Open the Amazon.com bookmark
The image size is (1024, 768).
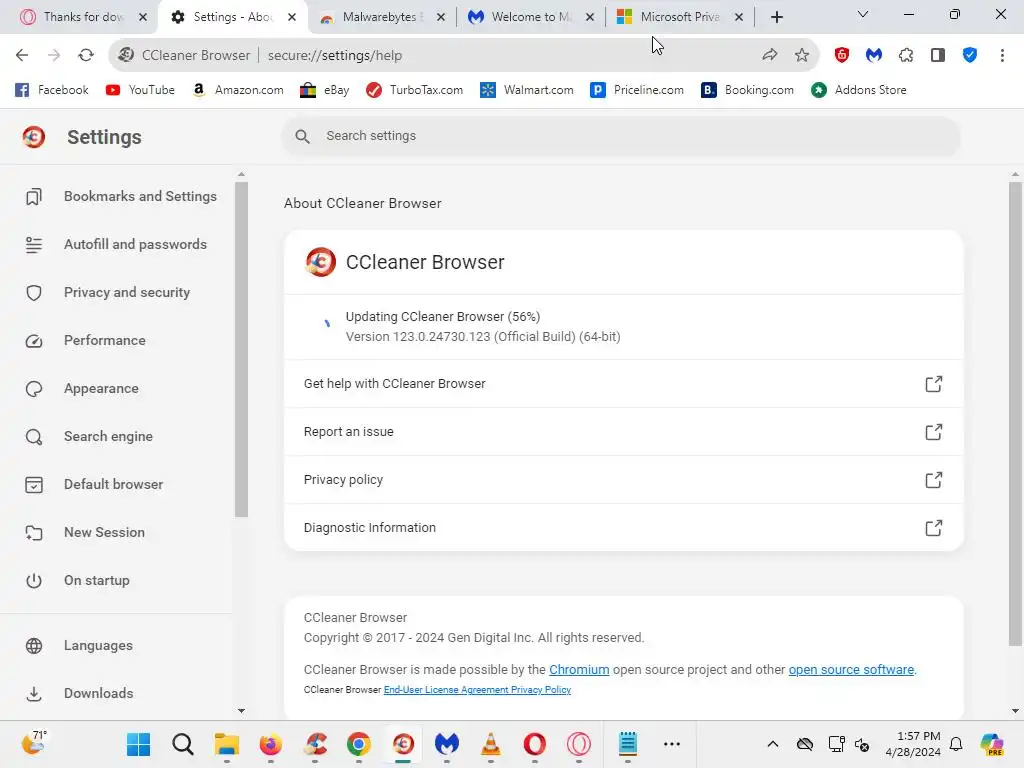pos(238,90)
